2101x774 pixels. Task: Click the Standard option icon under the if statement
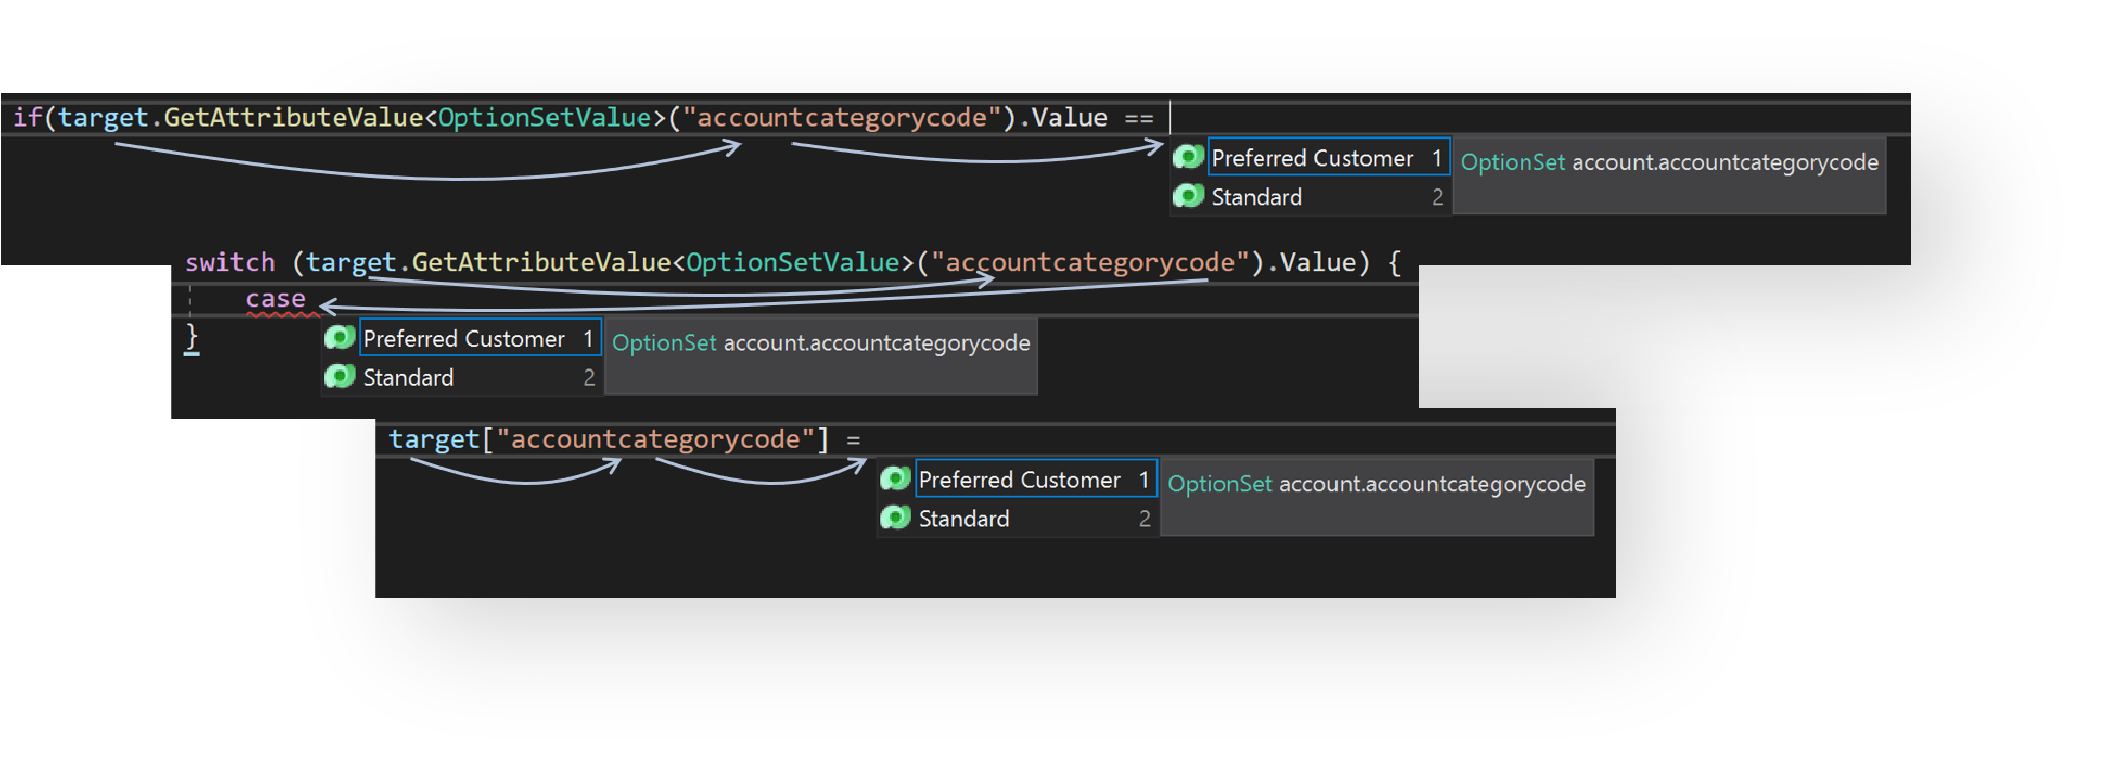coord(1188,196)
